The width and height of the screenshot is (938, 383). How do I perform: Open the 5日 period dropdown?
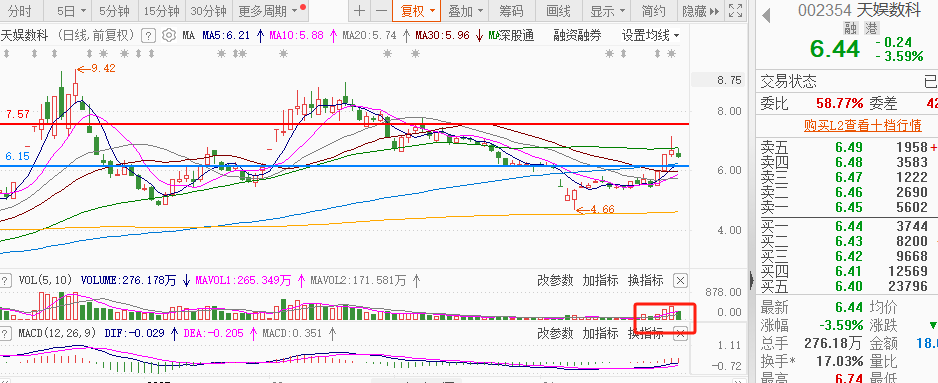click(x=71, y=11)
